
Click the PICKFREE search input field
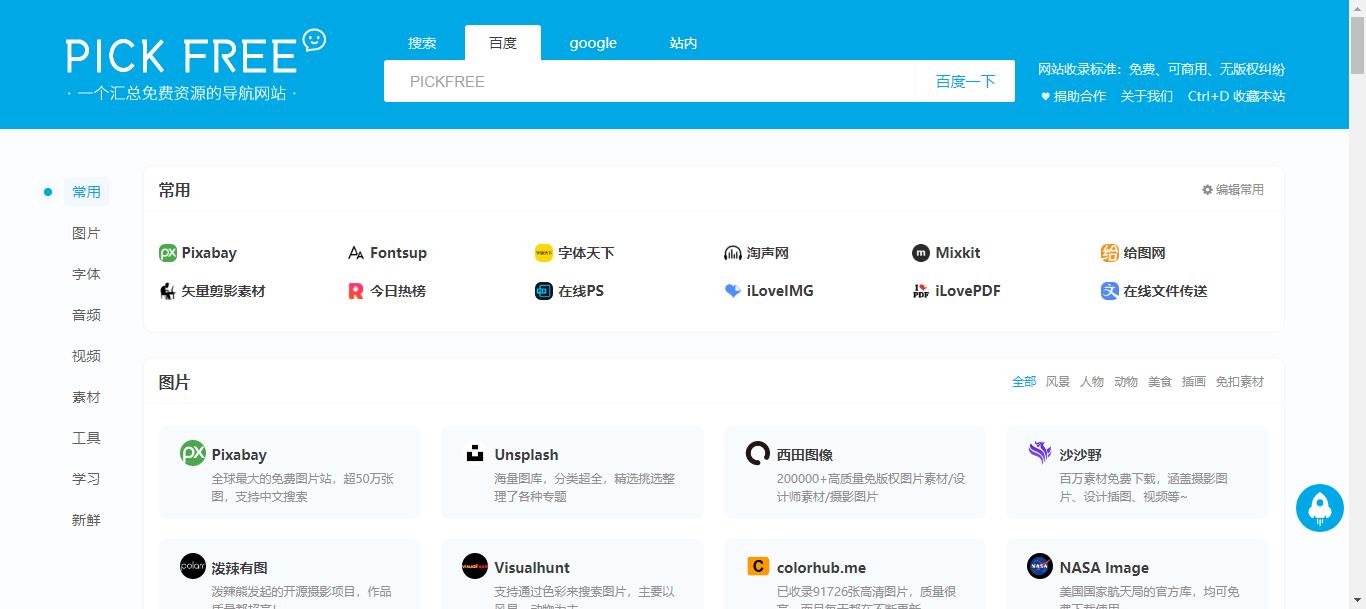[650, 81]
